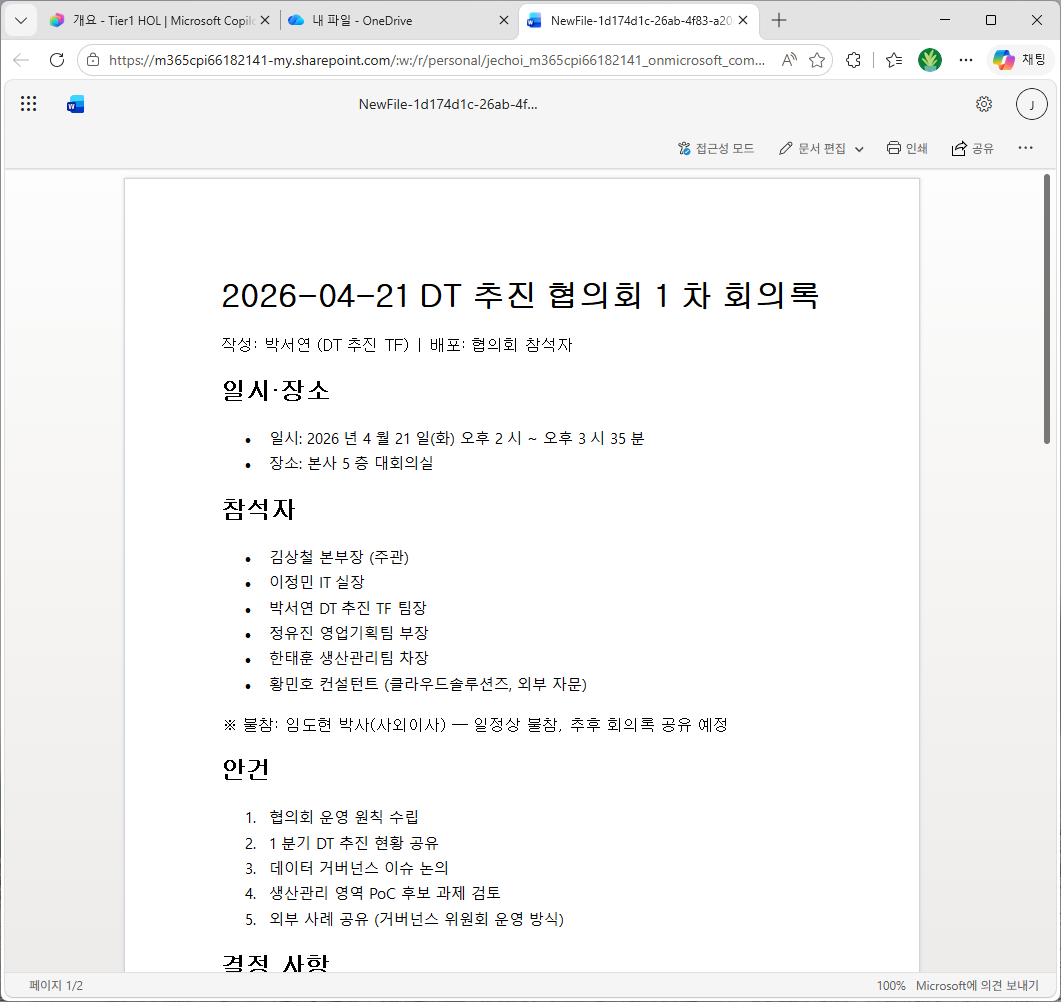The height and width of the screenshot is (1002, 1061).
Task: Open the Microsoft 365 app launcher grid
Action: [28, 104]
